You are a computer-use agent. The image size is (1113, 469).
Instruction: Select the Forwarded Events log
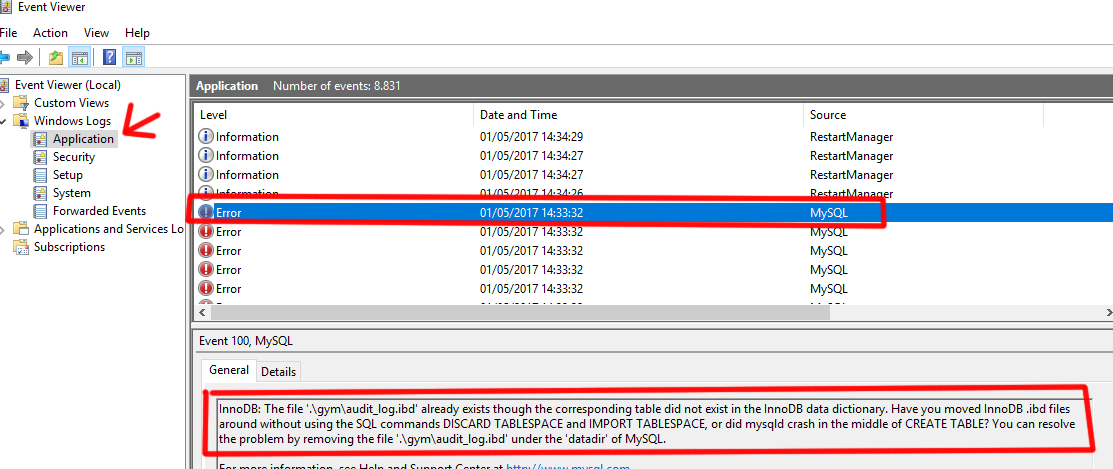(x=99, y=211)
